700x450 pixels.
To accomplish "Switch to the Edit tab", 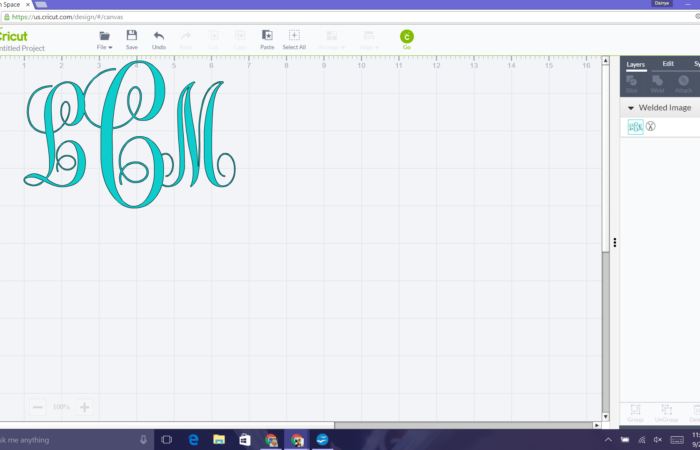I will [x=668, y=64].
